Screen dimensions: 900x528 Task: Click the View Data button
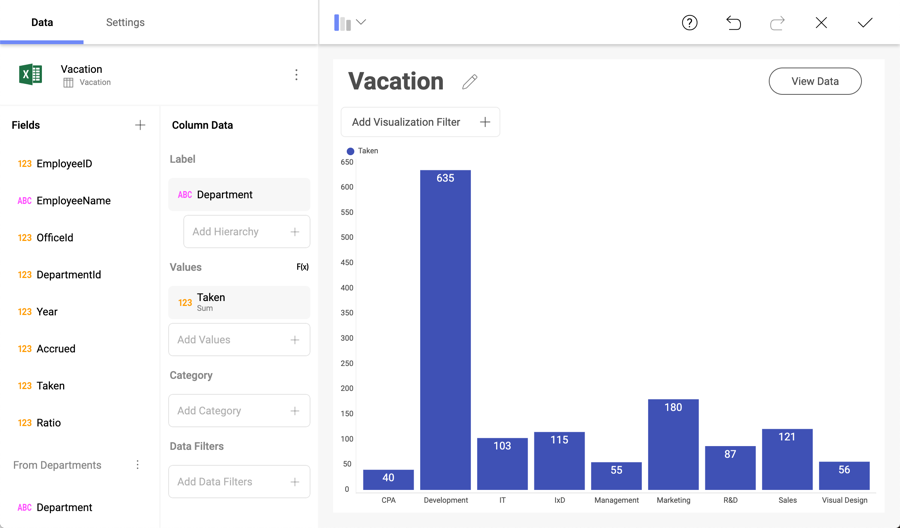point(814,81)
